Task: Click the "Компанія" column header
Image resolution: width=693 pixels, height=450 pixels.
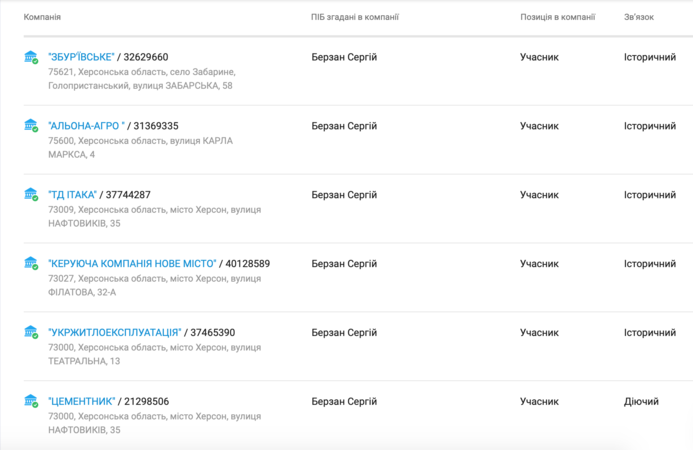Action: [x=42, y=17]
